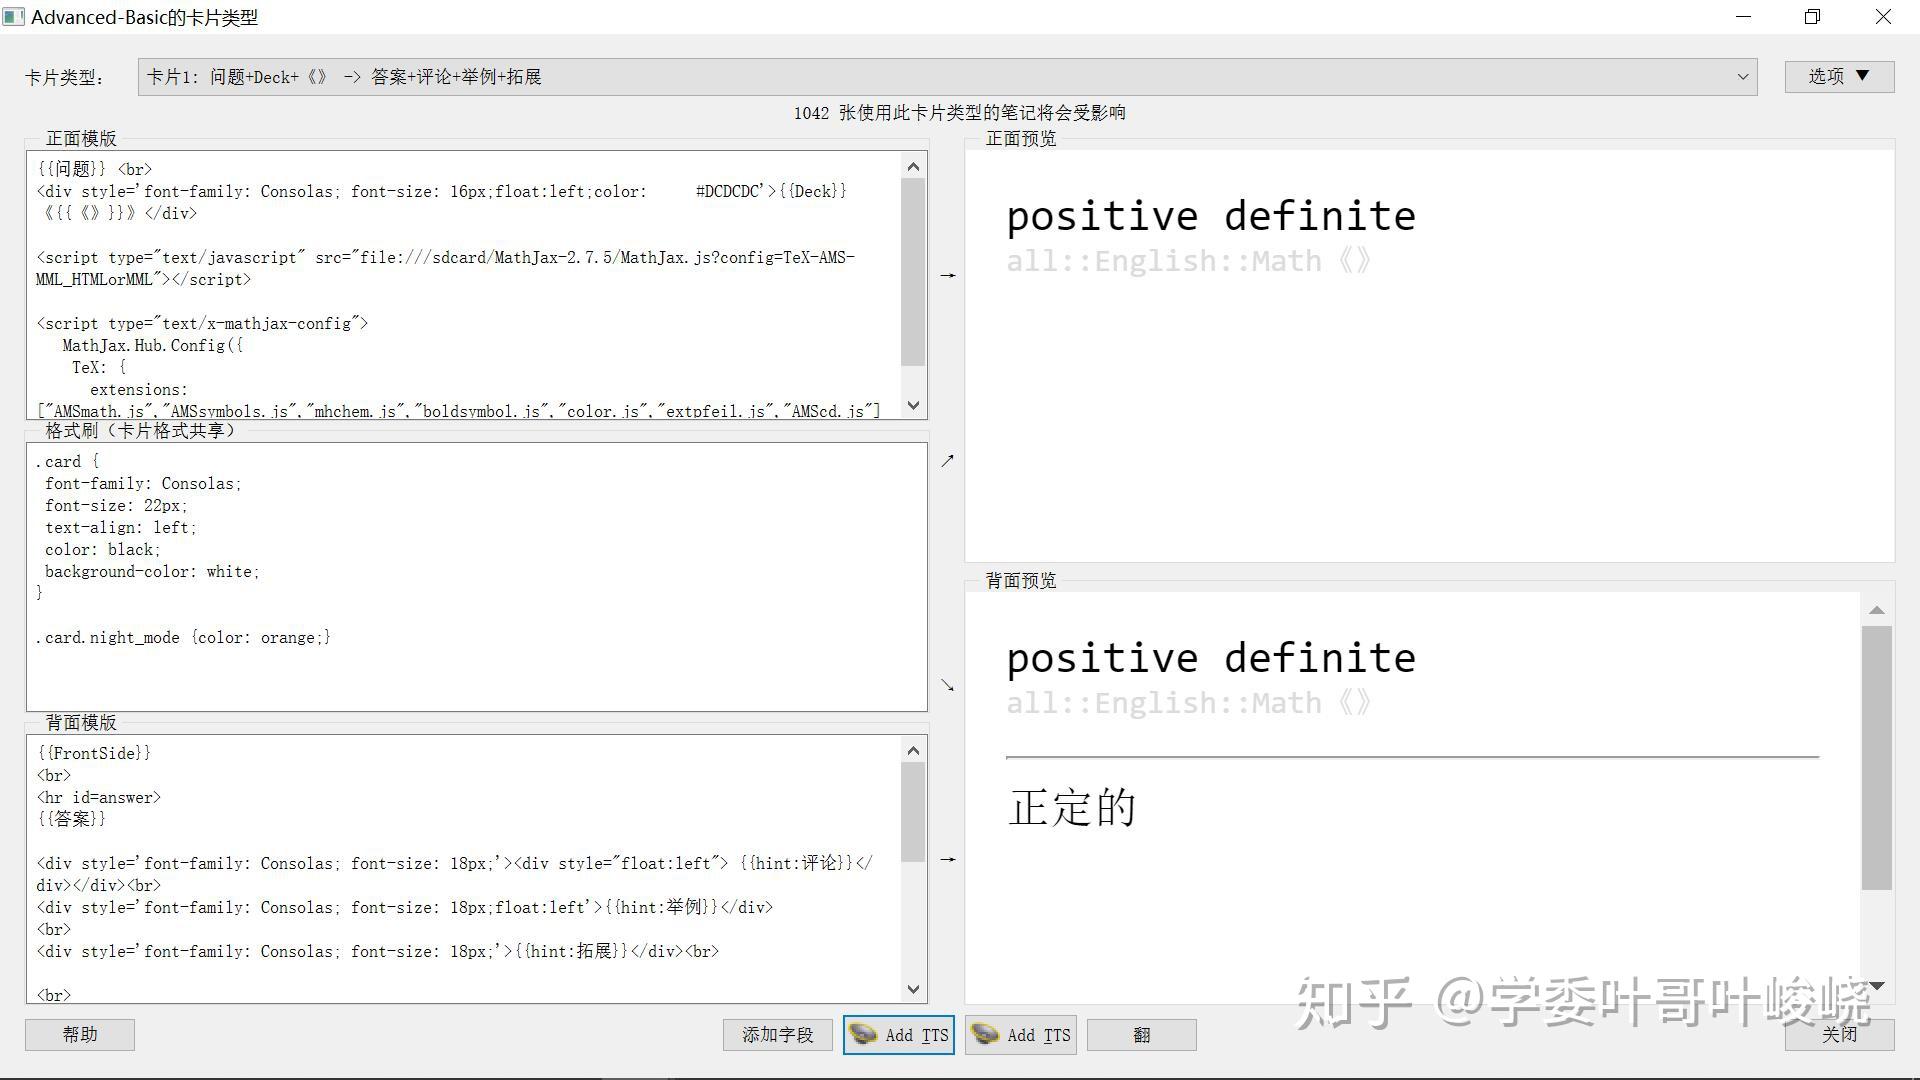Click the 关闭 close button

coord(1839,1035)
